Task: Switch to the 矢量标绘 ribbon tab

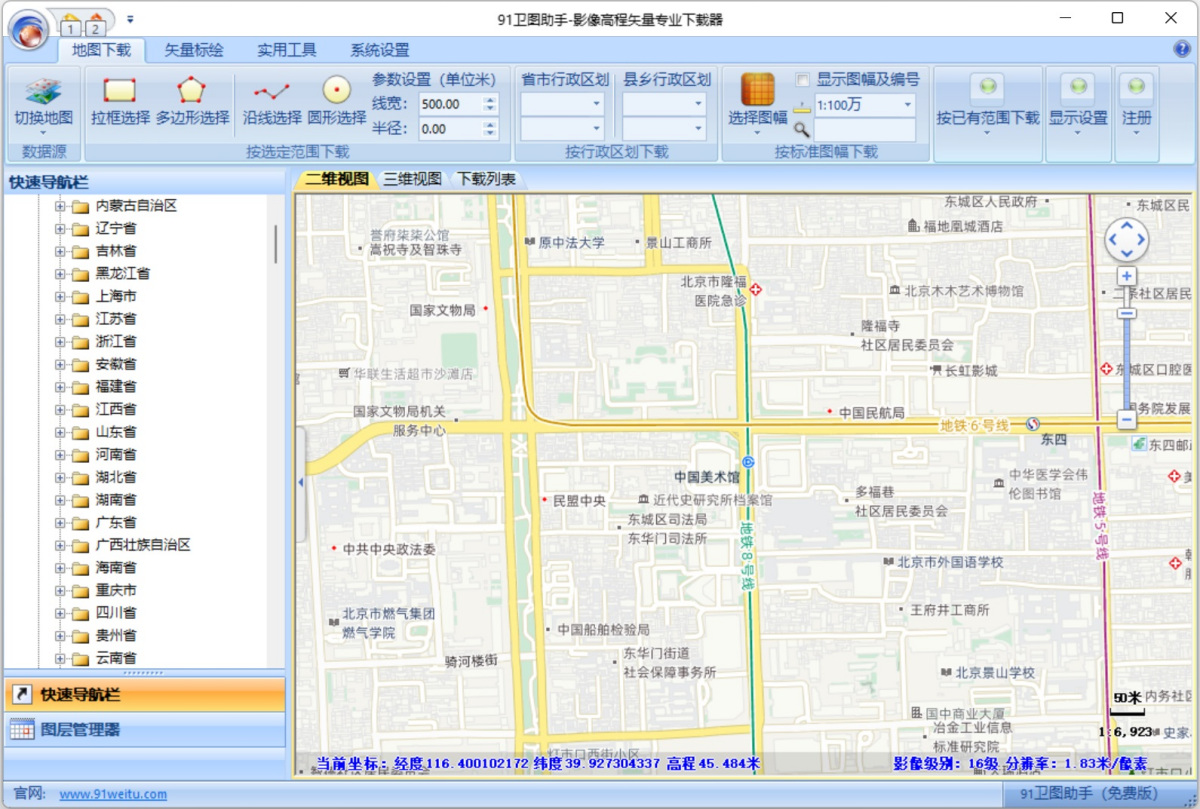Action: tap(193, 49)
